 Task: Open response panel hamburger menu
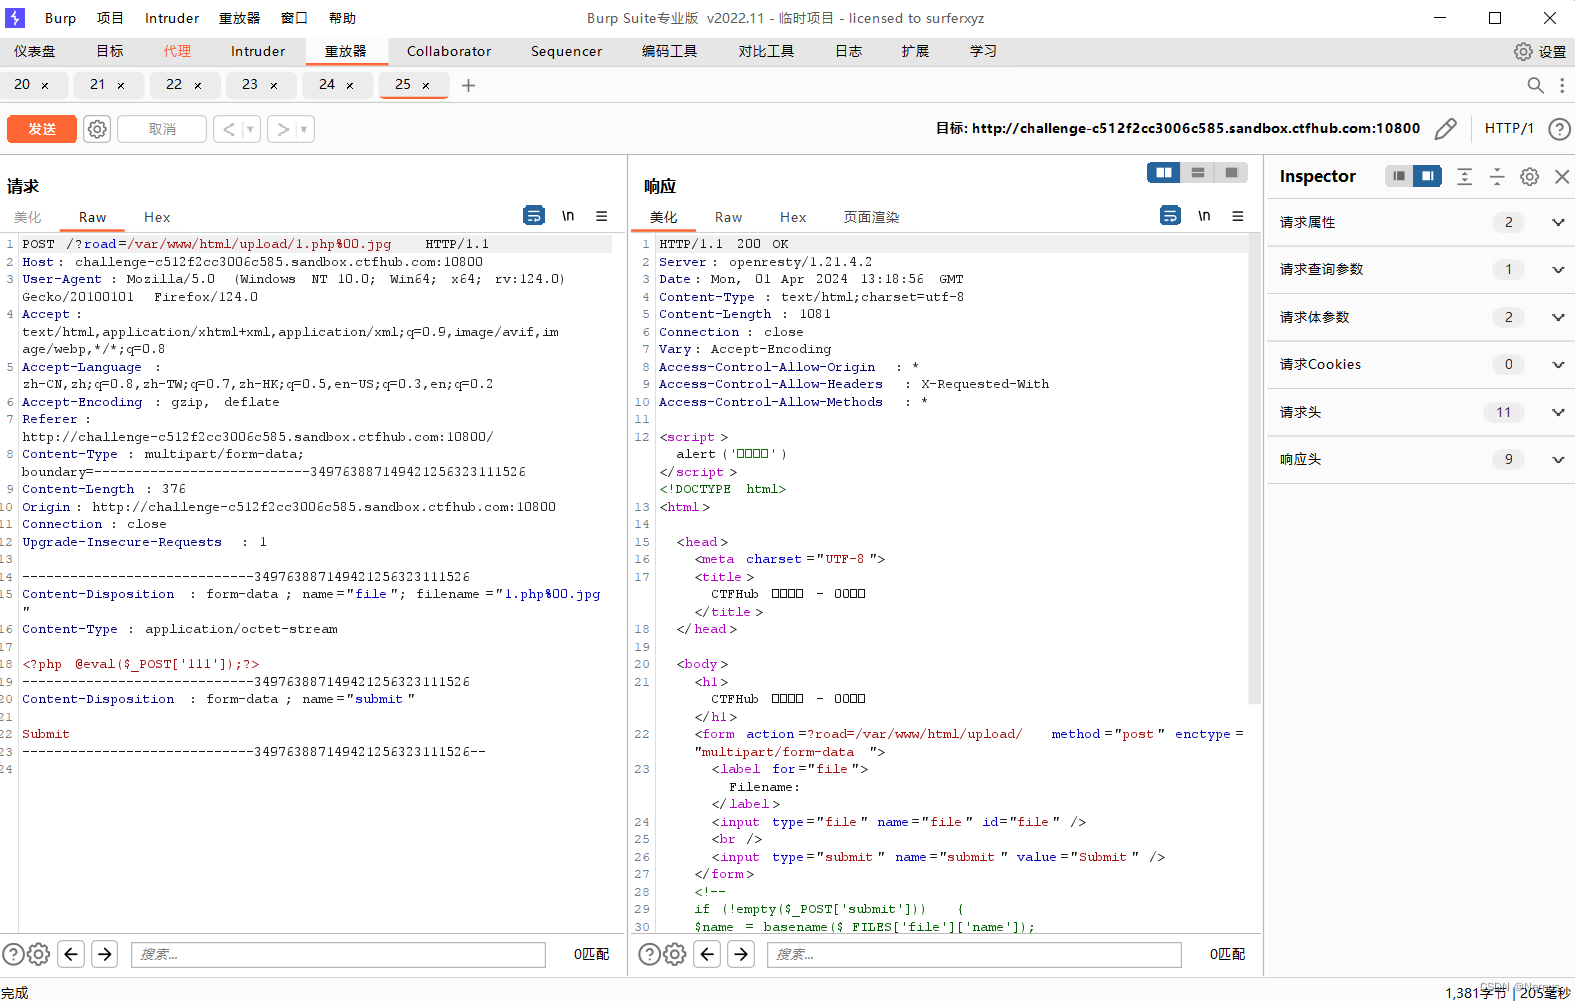1238,215
